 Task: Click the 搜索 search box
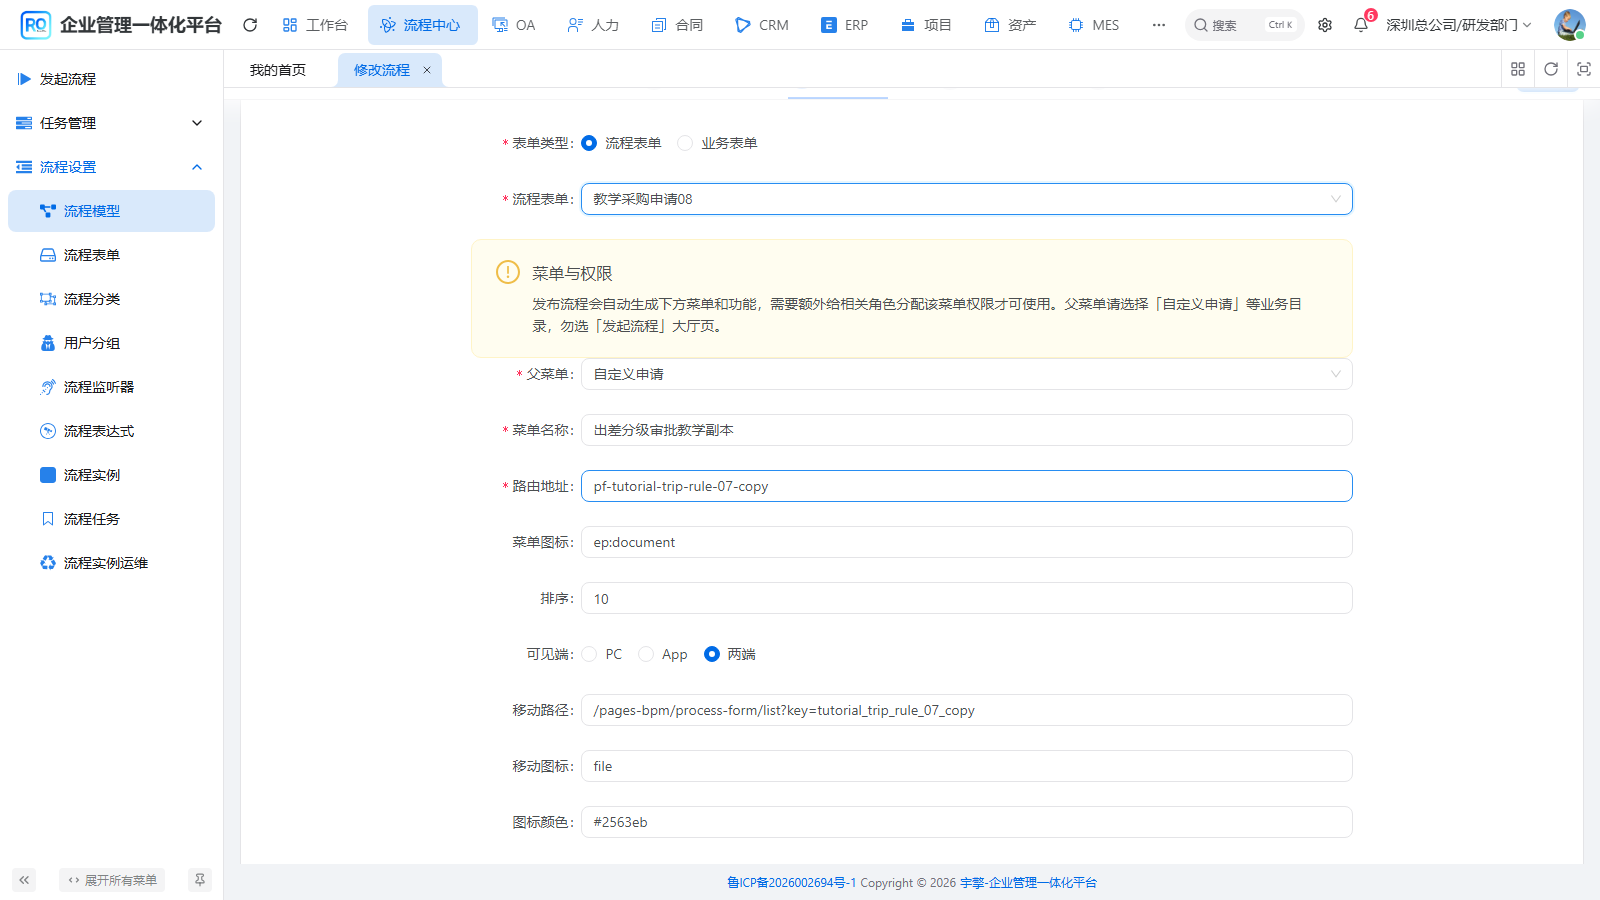(1244, 25)
